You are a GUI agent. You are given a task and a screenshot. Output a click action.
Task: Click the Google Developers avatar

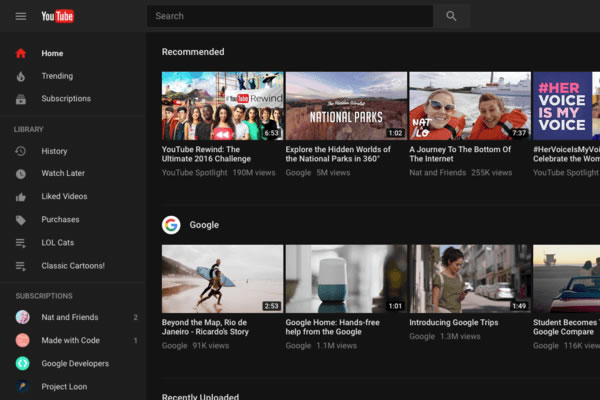(23, 363)
